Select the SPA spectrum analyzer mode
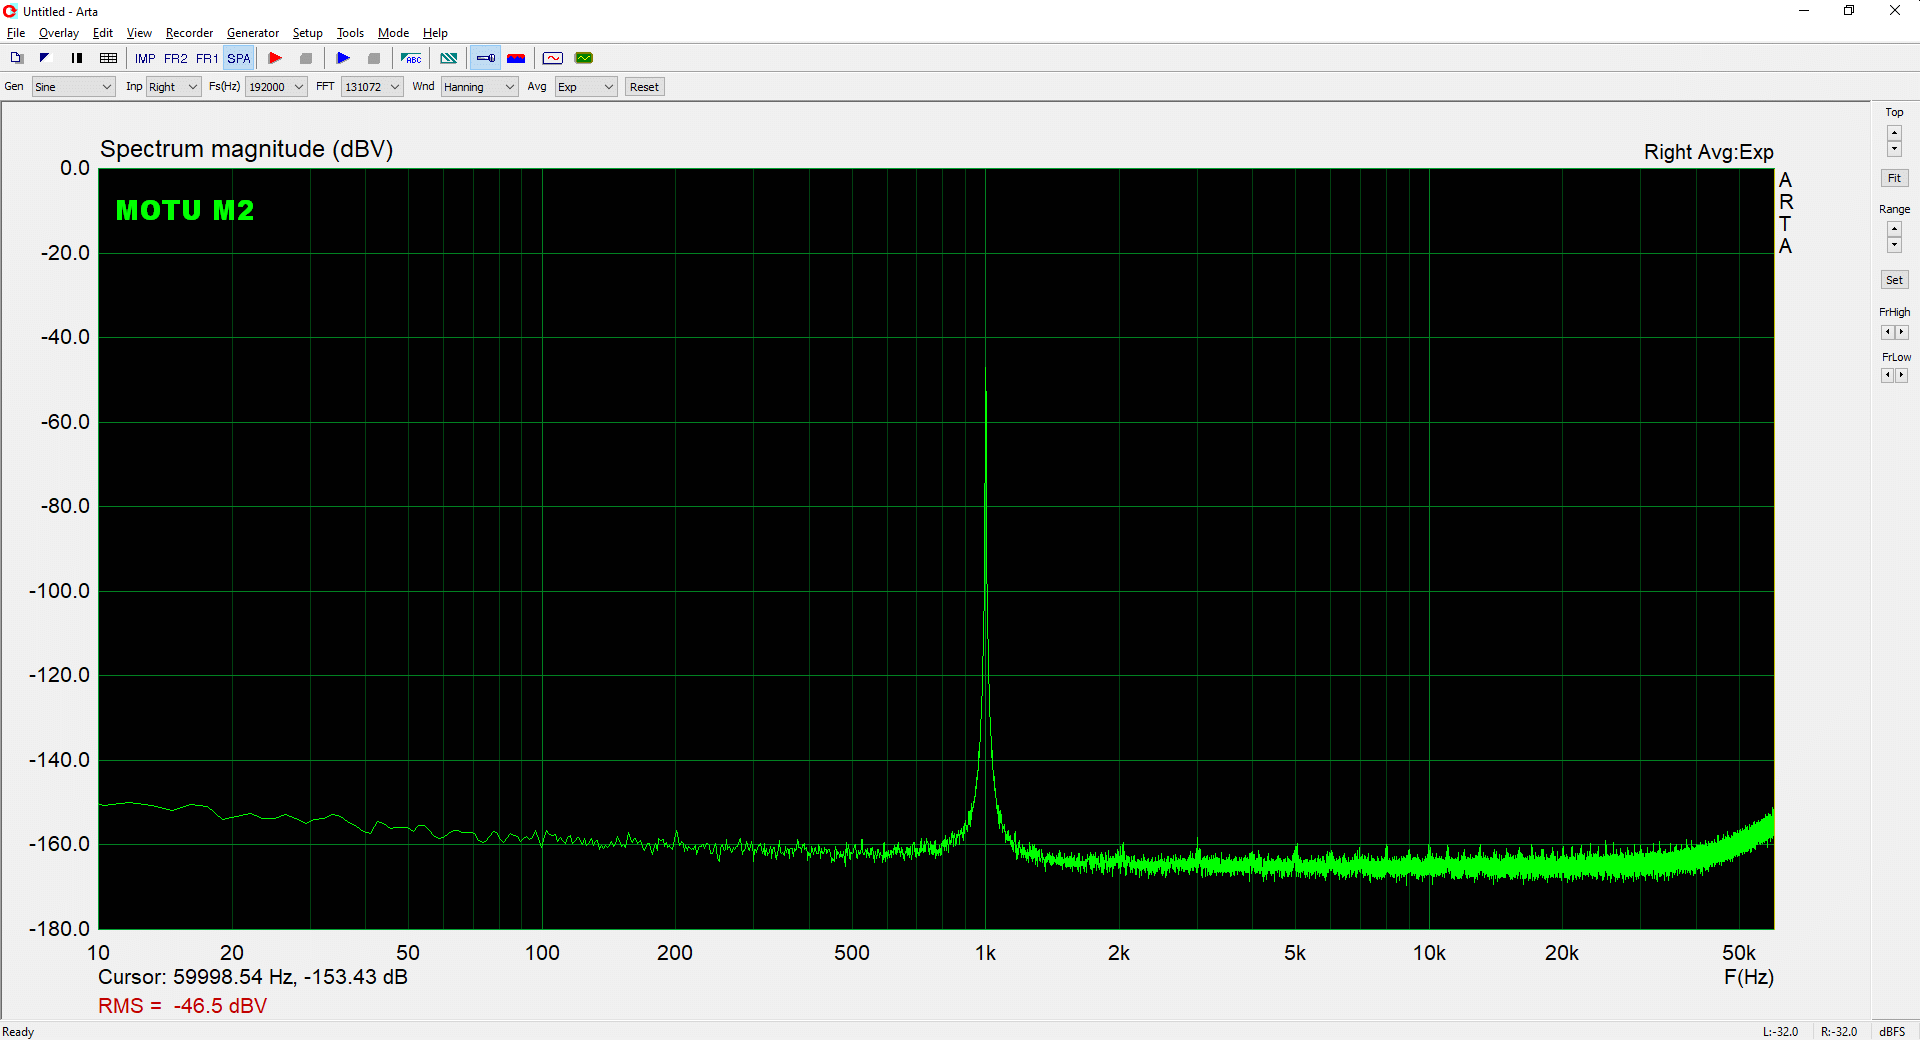The width and height of the screenshot is (1920, 1040). pyautogui.click(x=239, y=58)
